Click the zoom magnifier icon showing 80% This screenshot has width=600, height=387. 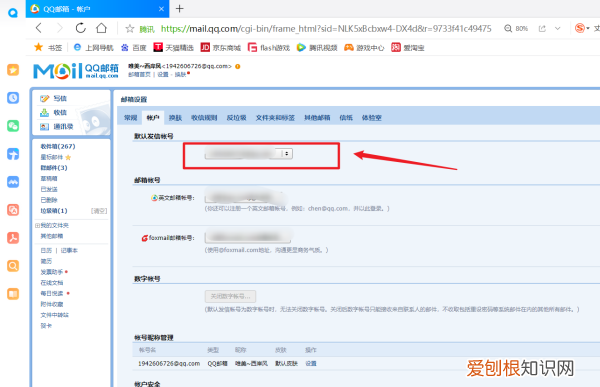click(x=508, y=29)
